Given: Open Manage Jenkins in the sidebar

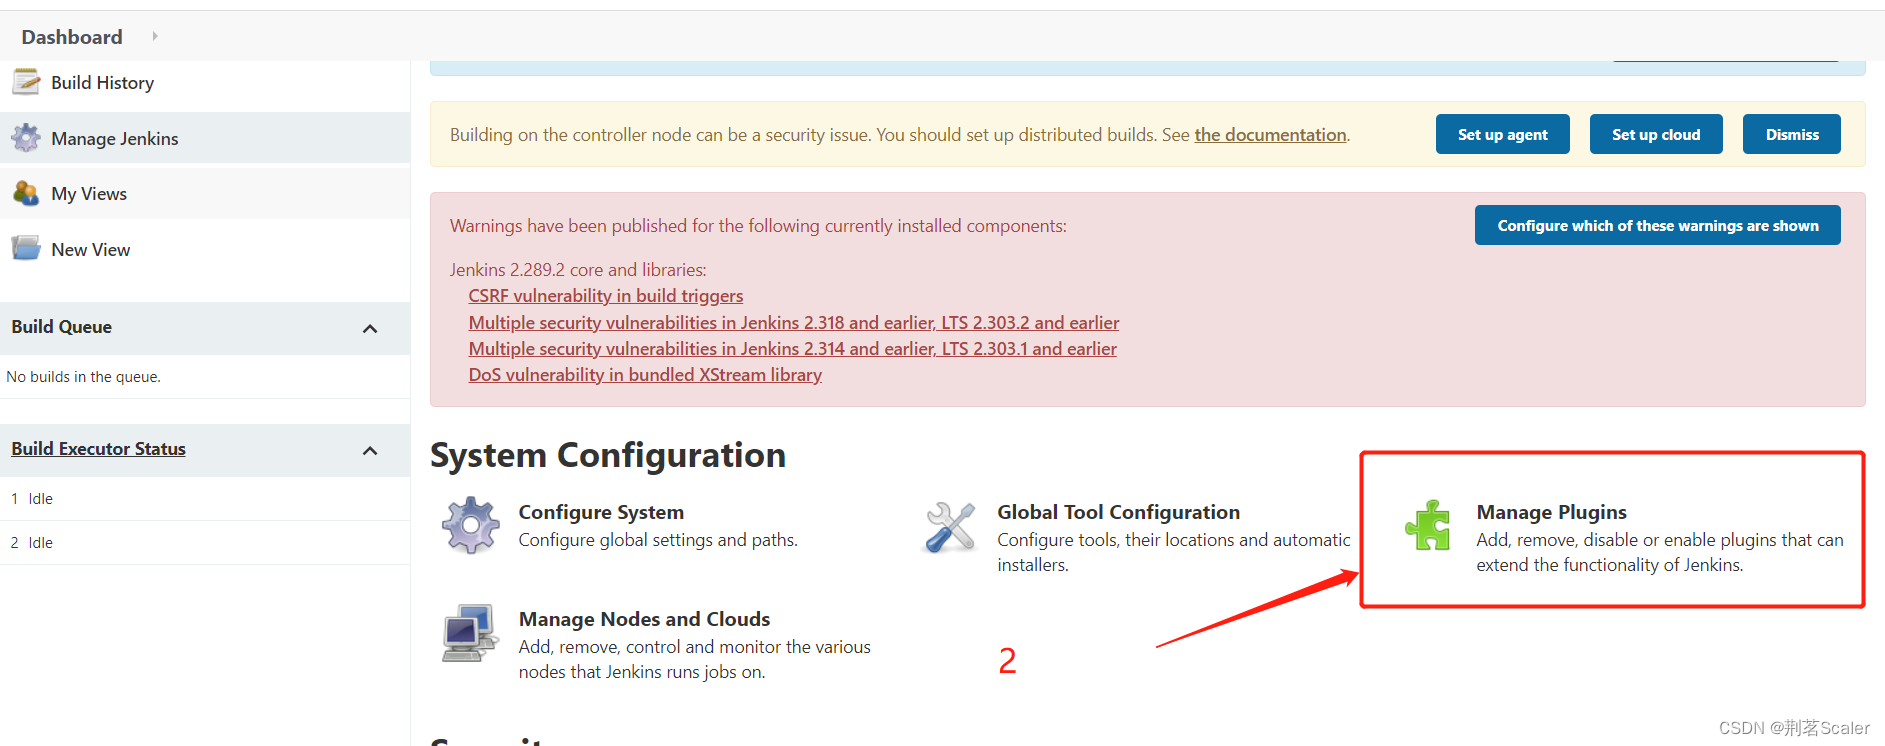Looking at the screenshot, I should [x=114, y=139].
